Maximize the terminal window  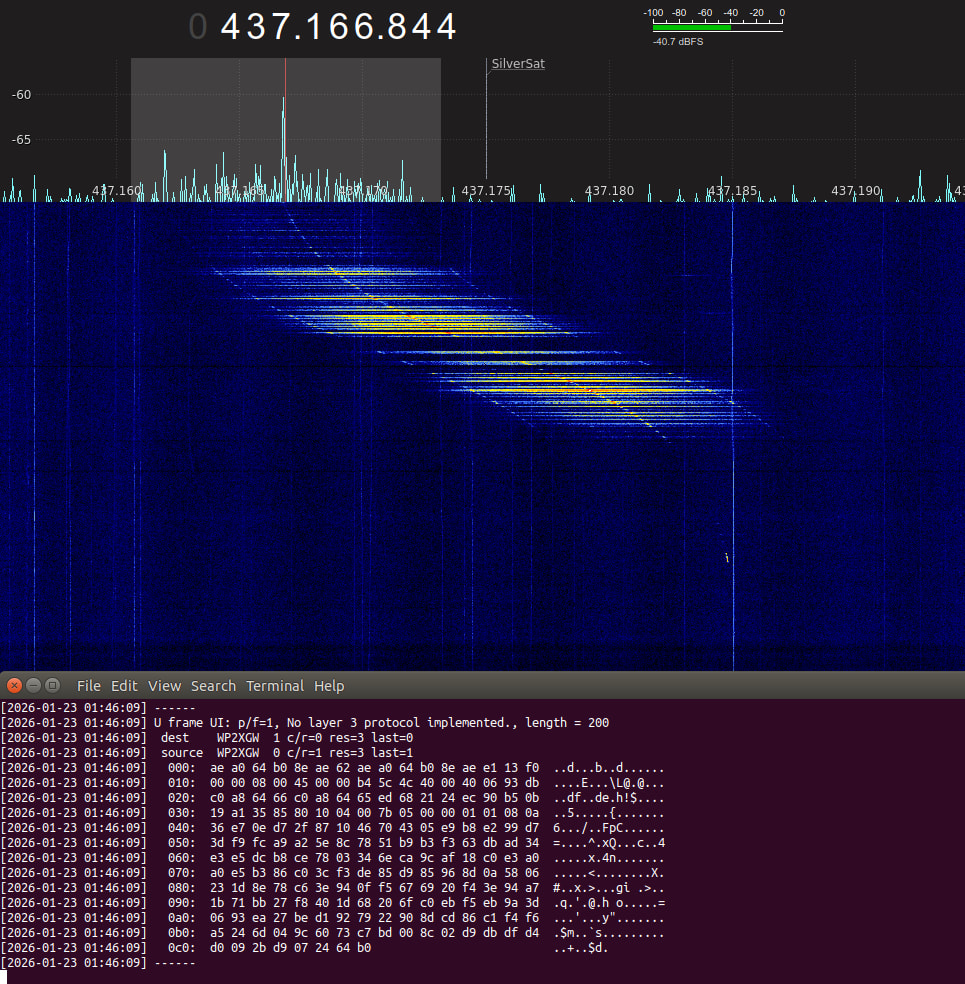[52, 685]
